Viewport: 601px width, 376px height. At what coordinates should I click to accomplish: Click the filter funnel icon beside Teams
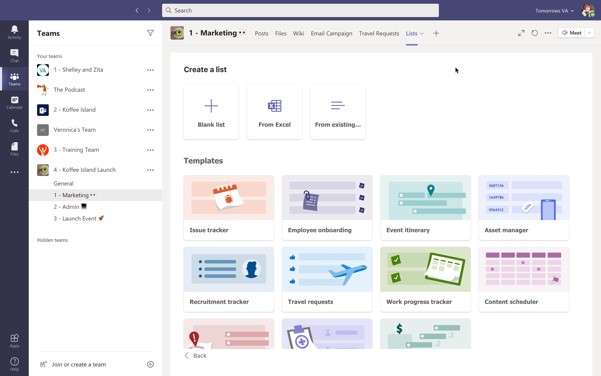coord(150,33)
